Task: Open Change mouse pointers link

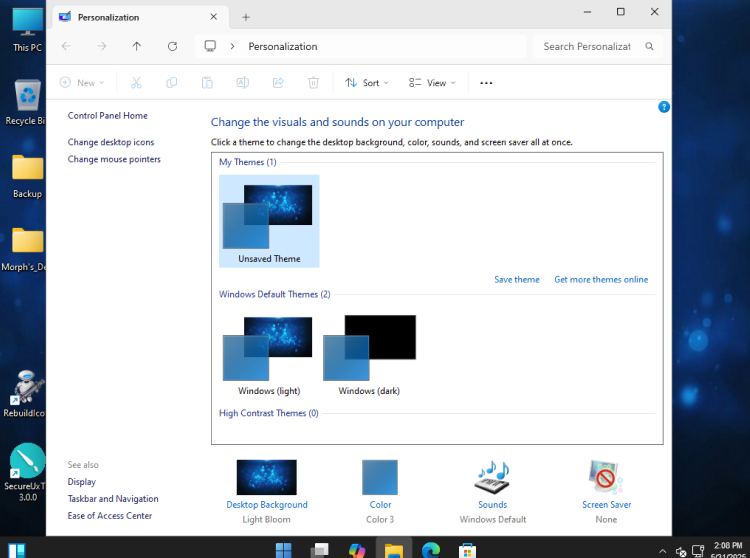Action: pos(114,159)
